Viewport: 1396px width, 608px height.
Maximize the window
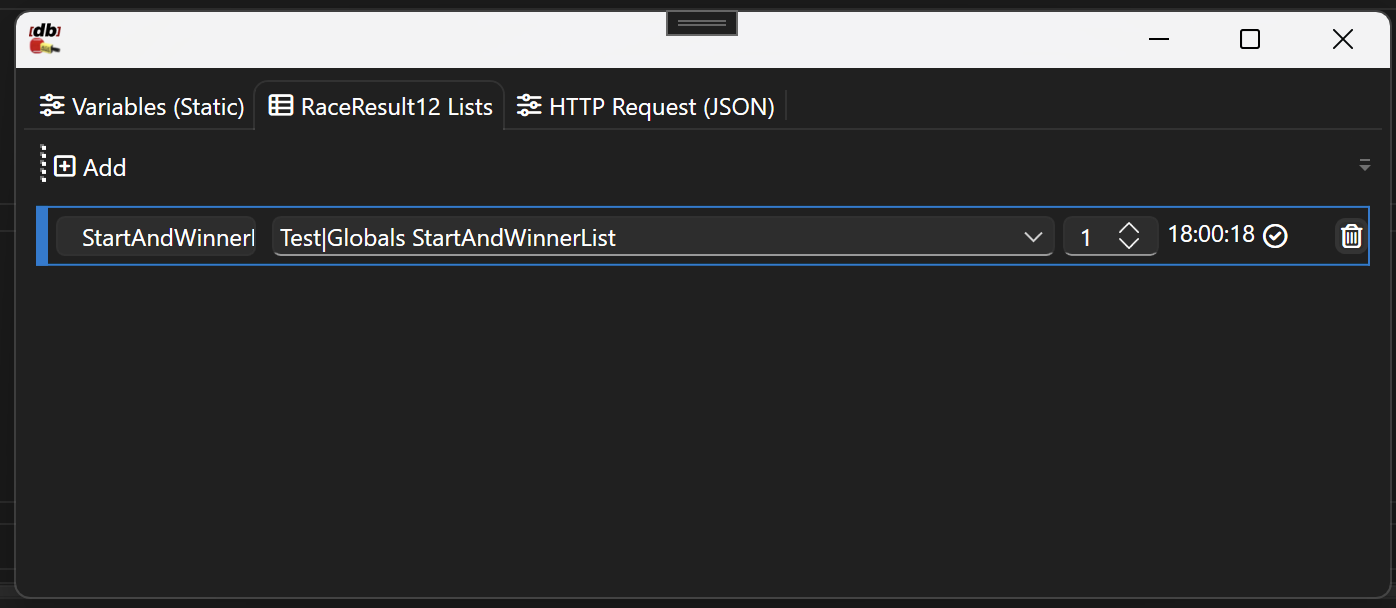1249,39
